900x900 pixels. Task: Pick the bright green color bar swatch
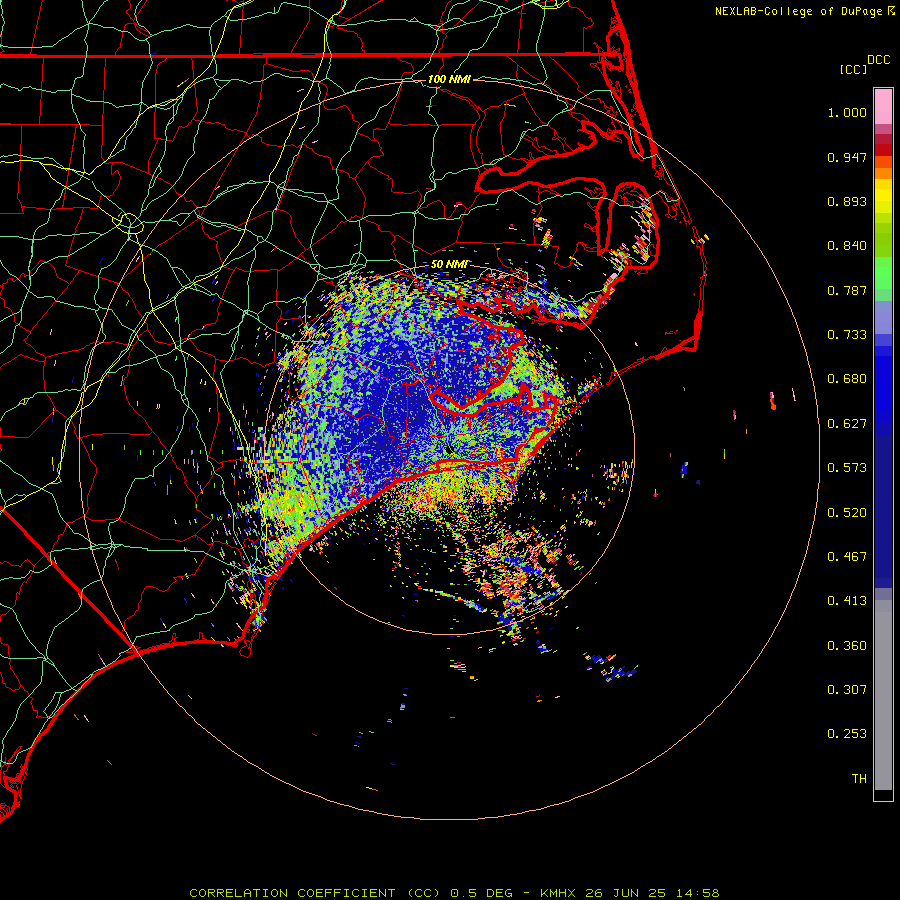click(x=883, y=273)
